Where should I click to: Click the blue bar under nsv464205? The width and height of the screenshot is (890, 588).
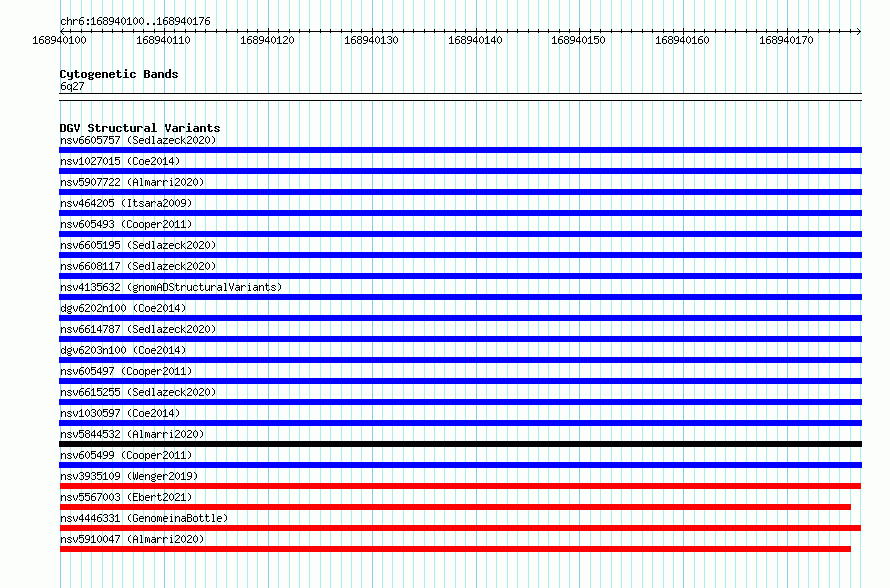460,213
